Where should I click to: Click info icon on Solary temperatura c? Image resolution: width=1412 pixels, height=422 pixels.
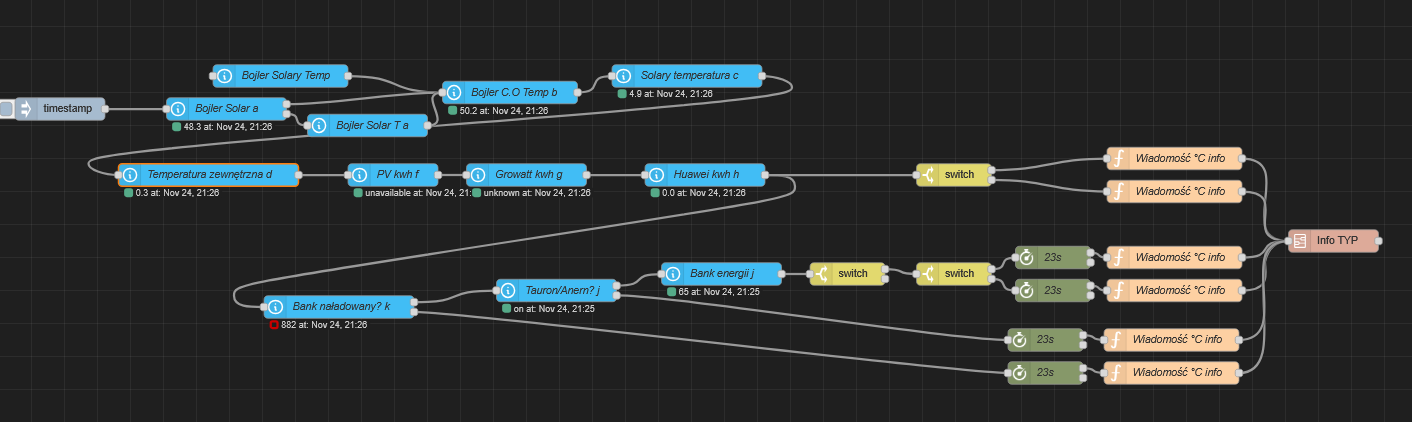(623, 76)
